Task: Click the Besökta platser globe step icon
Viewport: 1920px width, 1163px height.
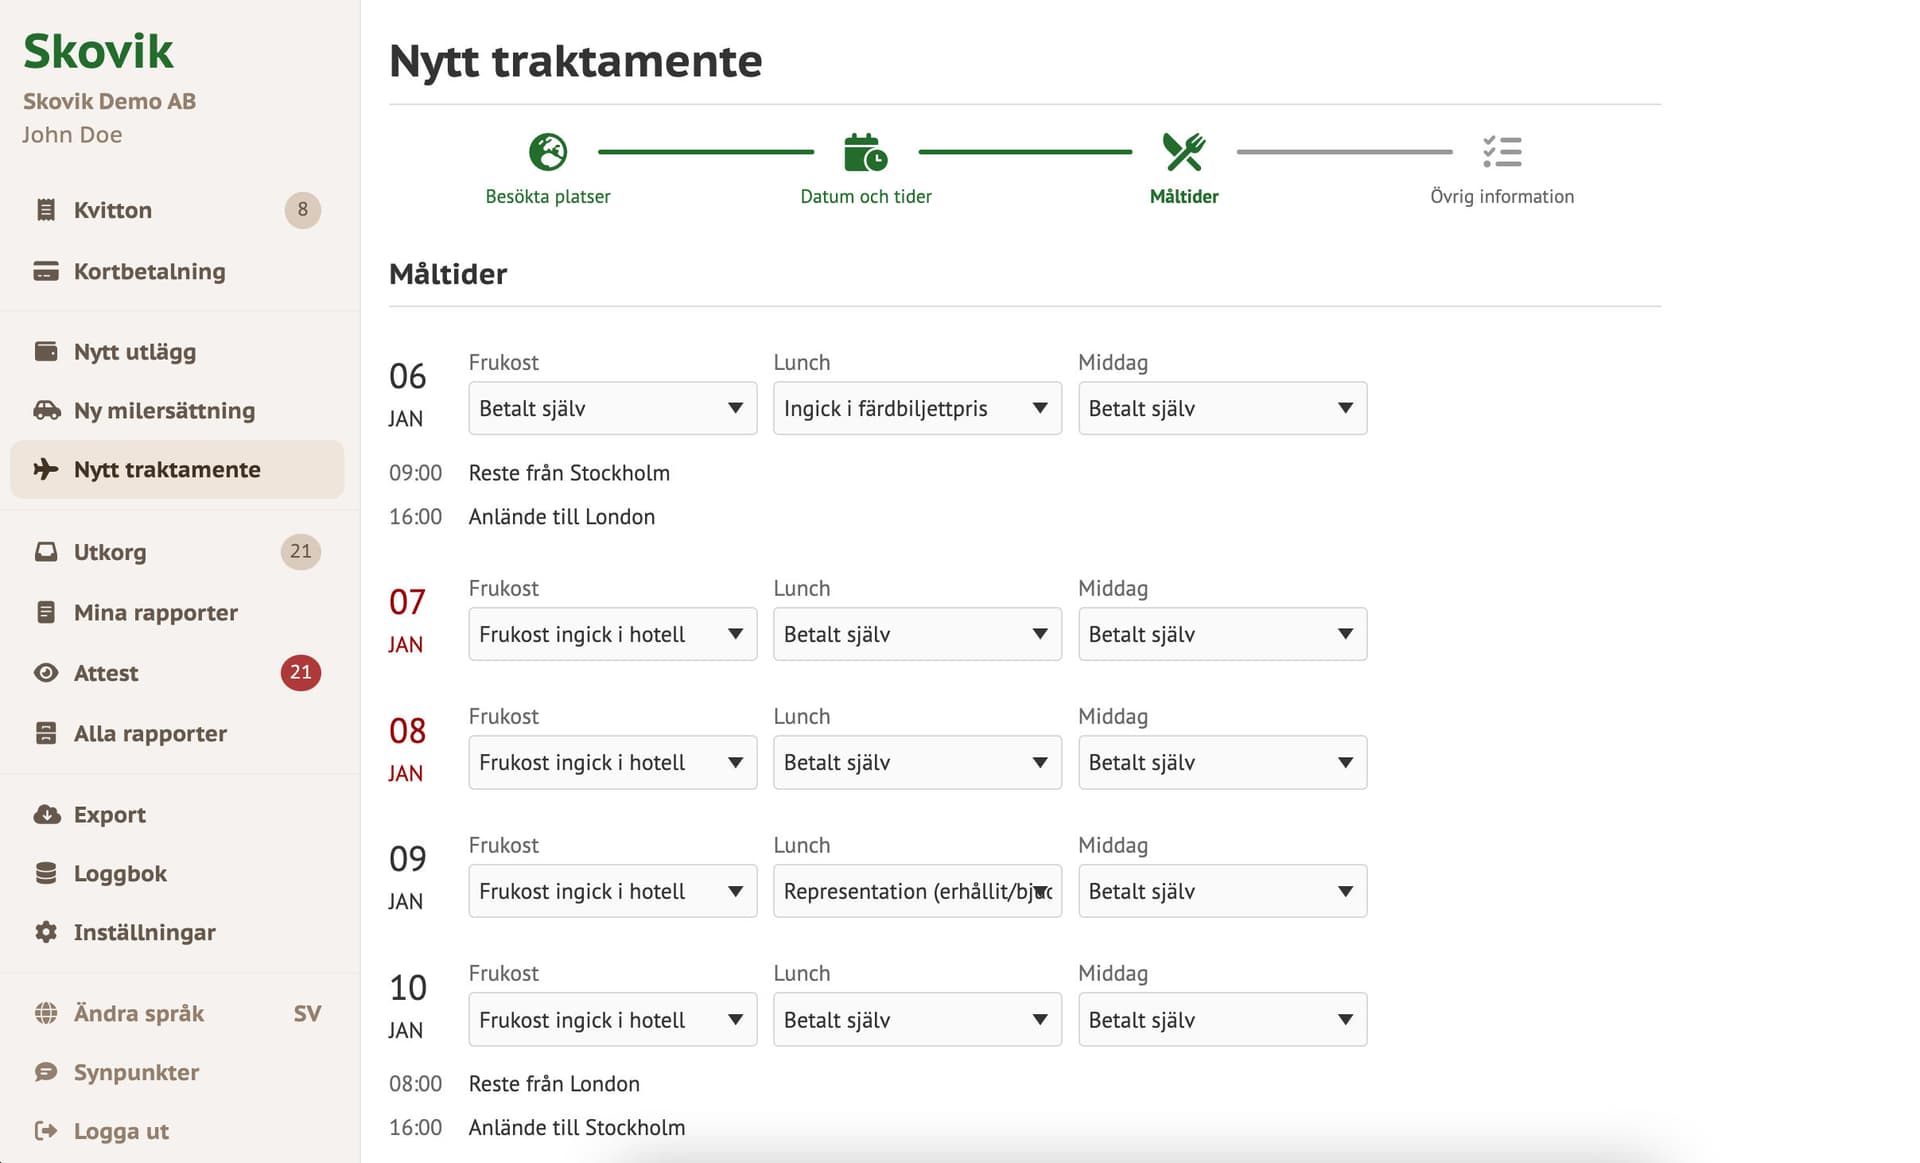Action: [548, 152]
